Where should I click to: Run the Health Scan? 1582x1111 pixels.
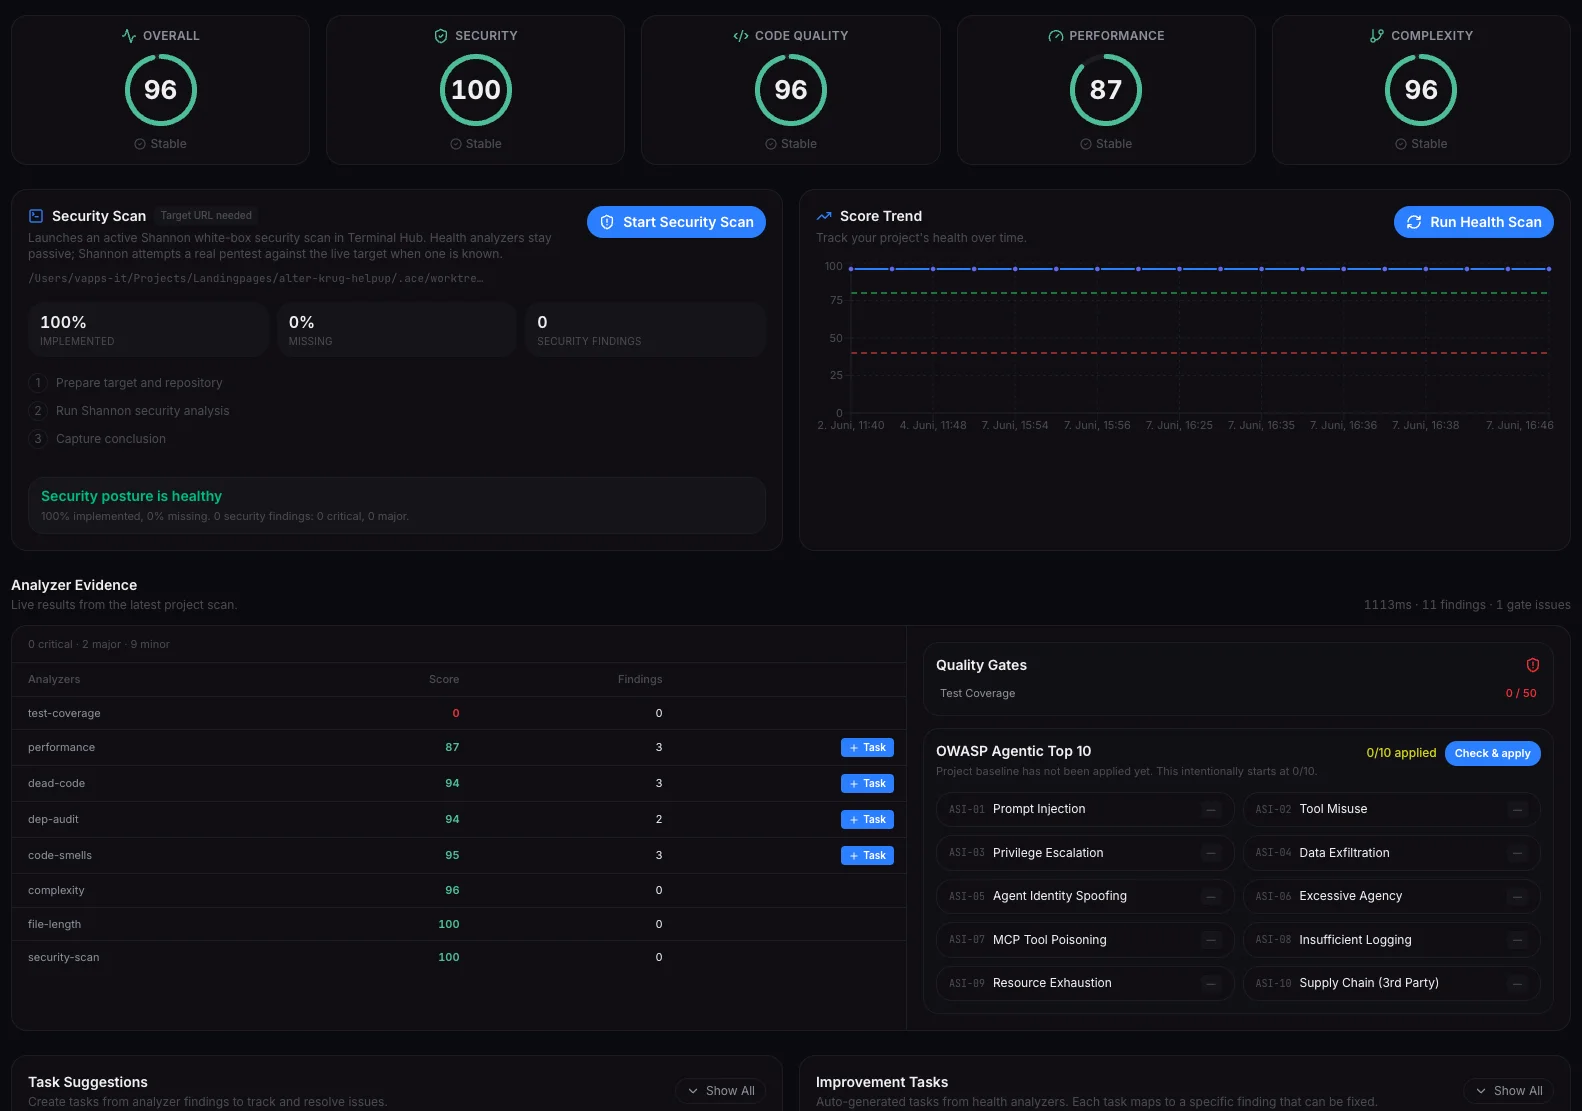[1474, 222]
